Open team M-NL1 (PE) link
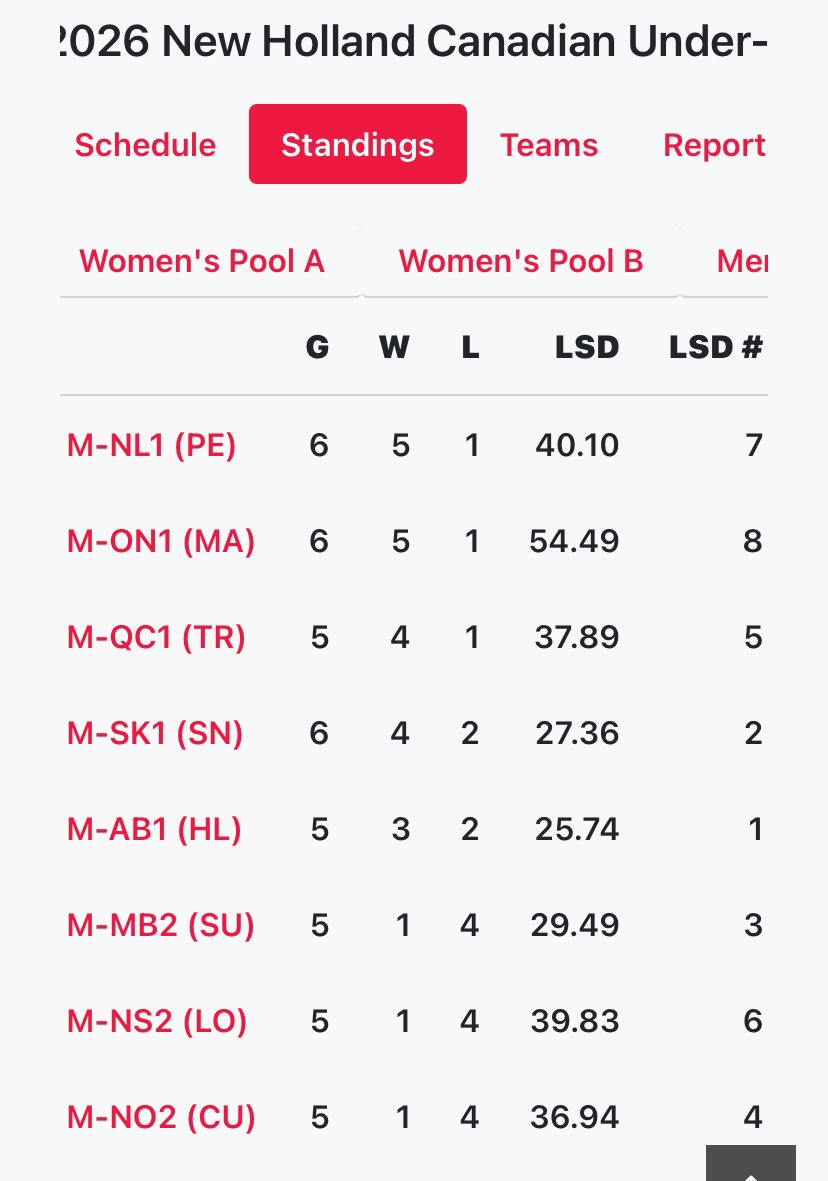 [151, 445]
